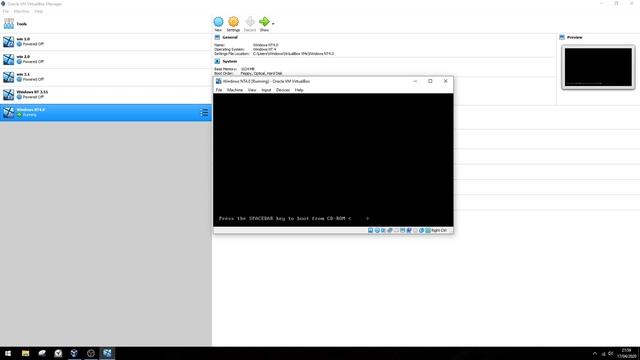This screenshot has width=640, height=360.
Task: Open the machine tools list menu icon
Action: [204, 112]
